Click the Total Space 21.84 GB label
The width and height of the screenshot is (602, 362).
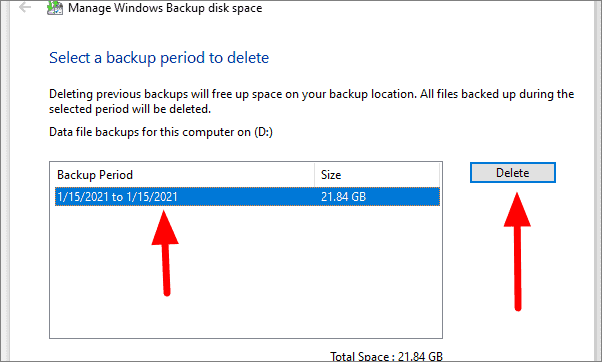point(386,356)
